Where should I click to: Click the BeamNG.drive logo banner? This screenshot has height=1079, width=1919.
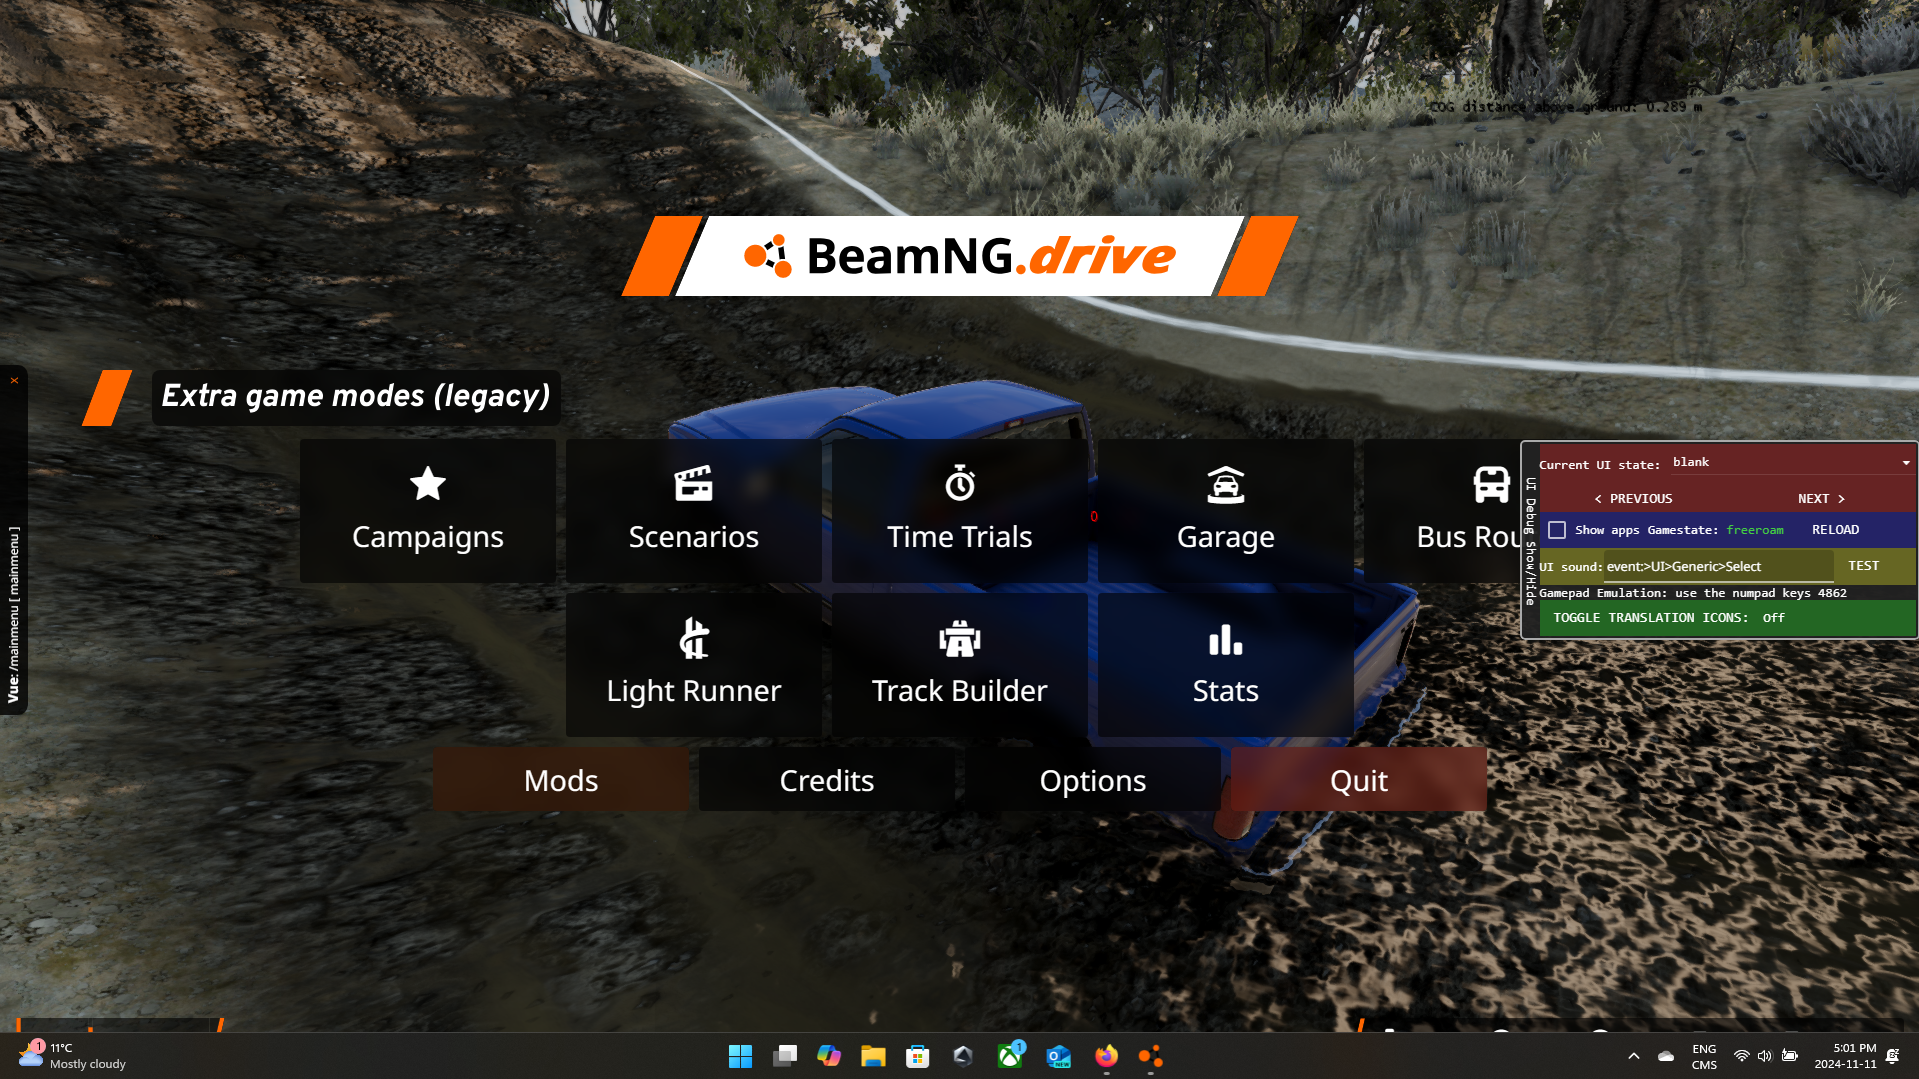[960, 256]
